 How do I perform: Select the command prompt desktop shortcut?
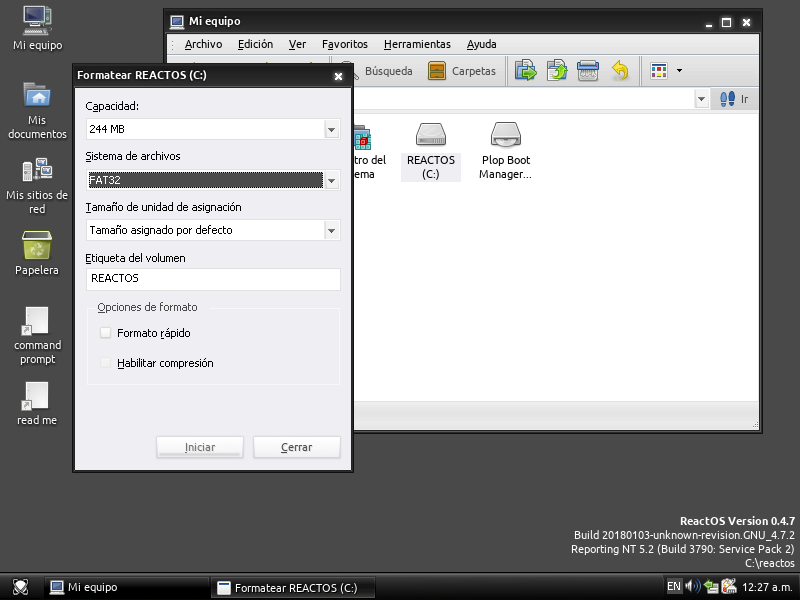[37, 336]
